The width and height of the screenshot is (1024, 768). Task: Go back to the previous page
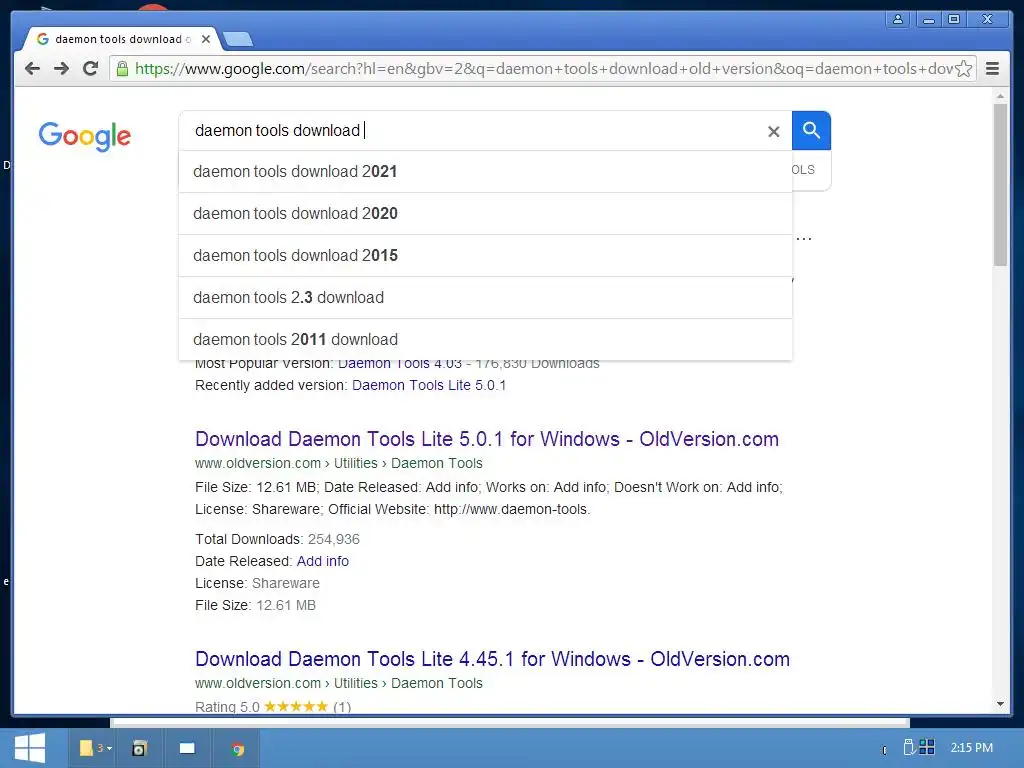(x=32, y=69)
